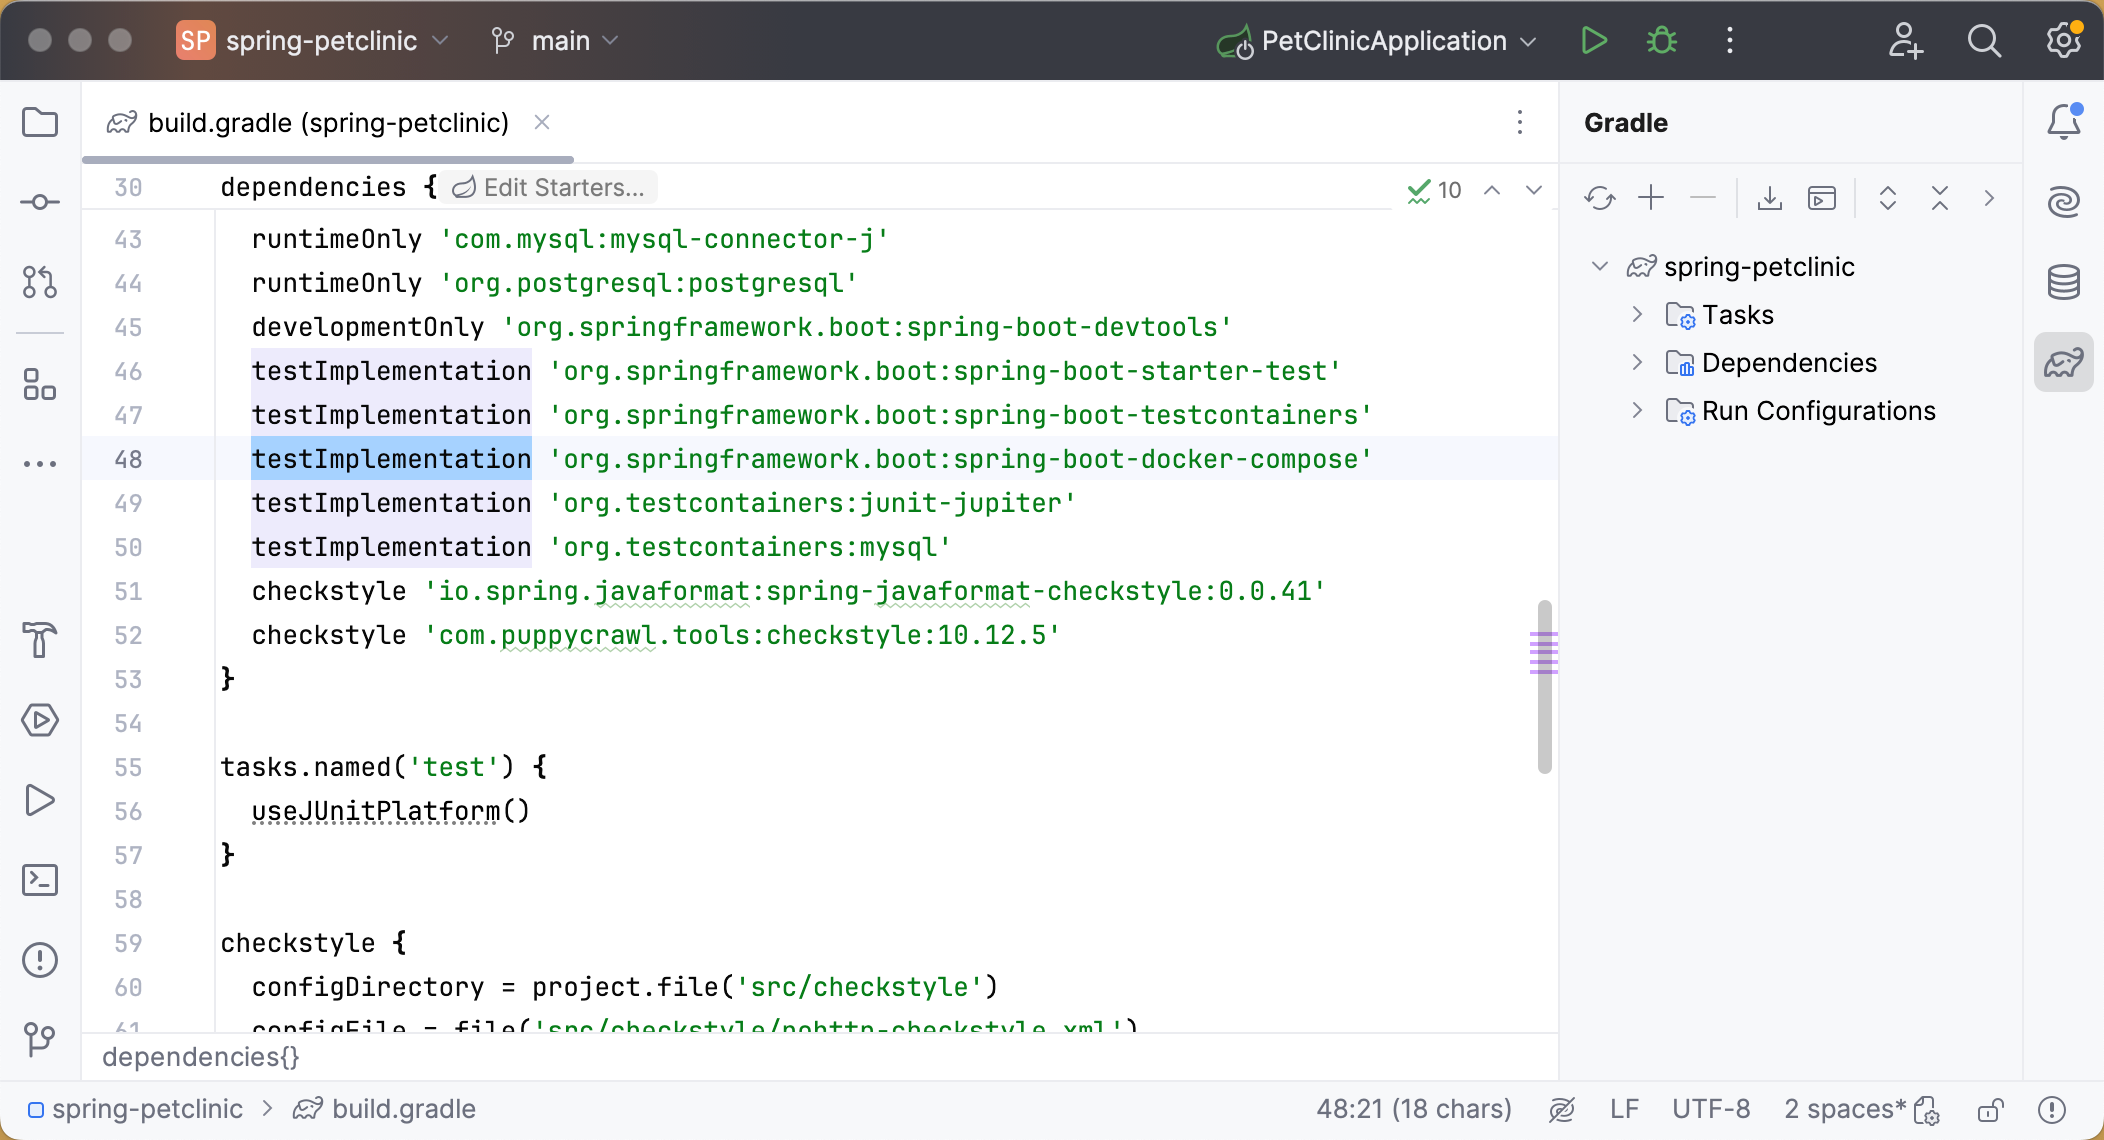This screenshot has width=2104, height=1140.
Task: Open Search Everywhere magnifier
Action: pyautogui.click(x=1984, y=40)
